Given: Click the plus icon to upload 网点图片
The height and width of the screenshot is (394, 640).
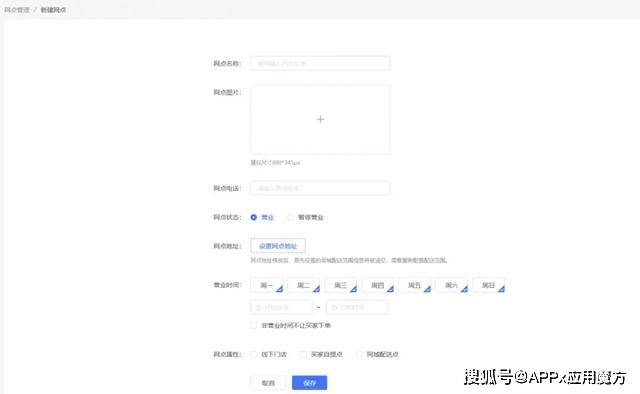Looking at the screenshot, I should [320, 119].
